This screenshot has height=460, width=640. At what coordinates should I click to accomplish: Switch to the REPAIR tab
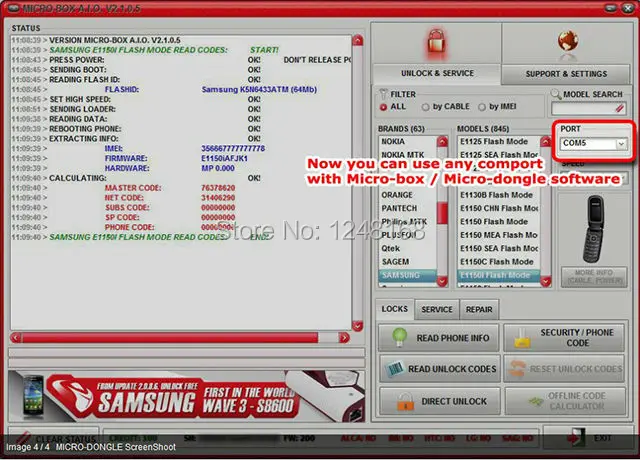tap(479, 310)
